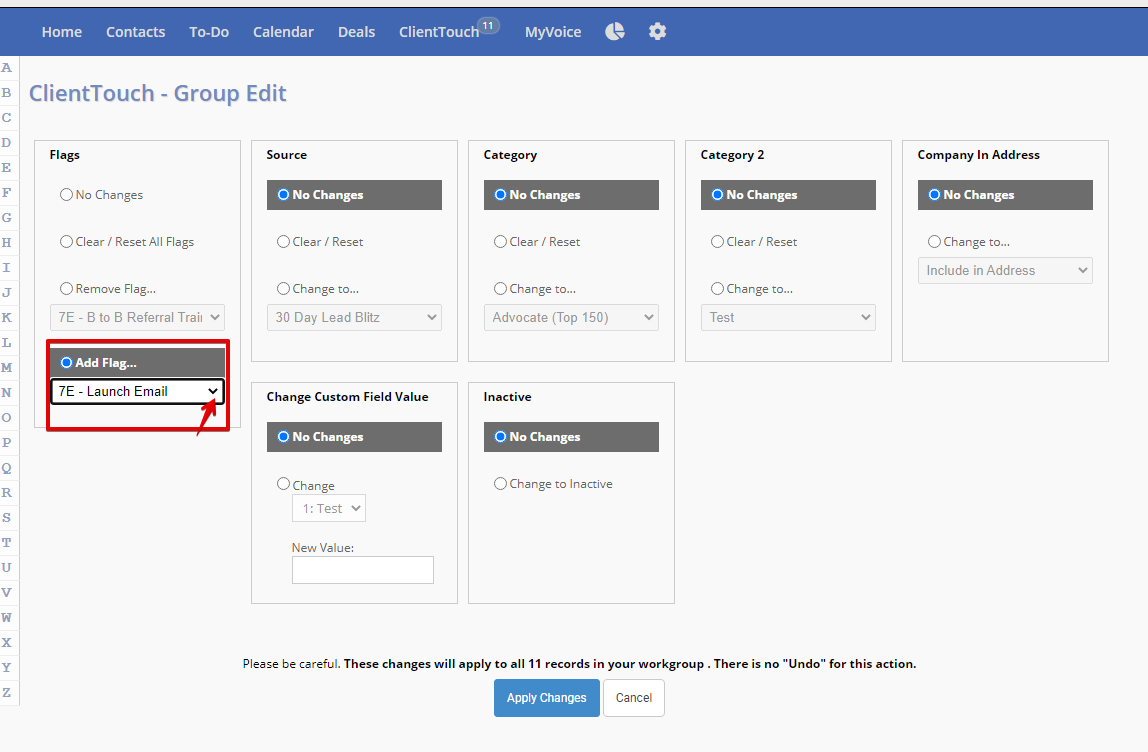Click the Apply Changes button

(547, 698)
